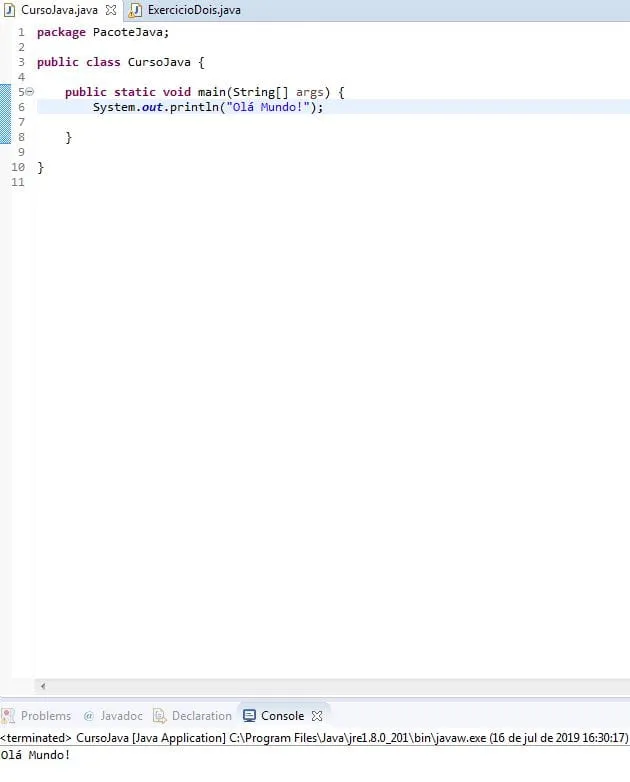Screen dimensions: 630x782
Task: Click 'main' method name on line 5
Action: 211,92
